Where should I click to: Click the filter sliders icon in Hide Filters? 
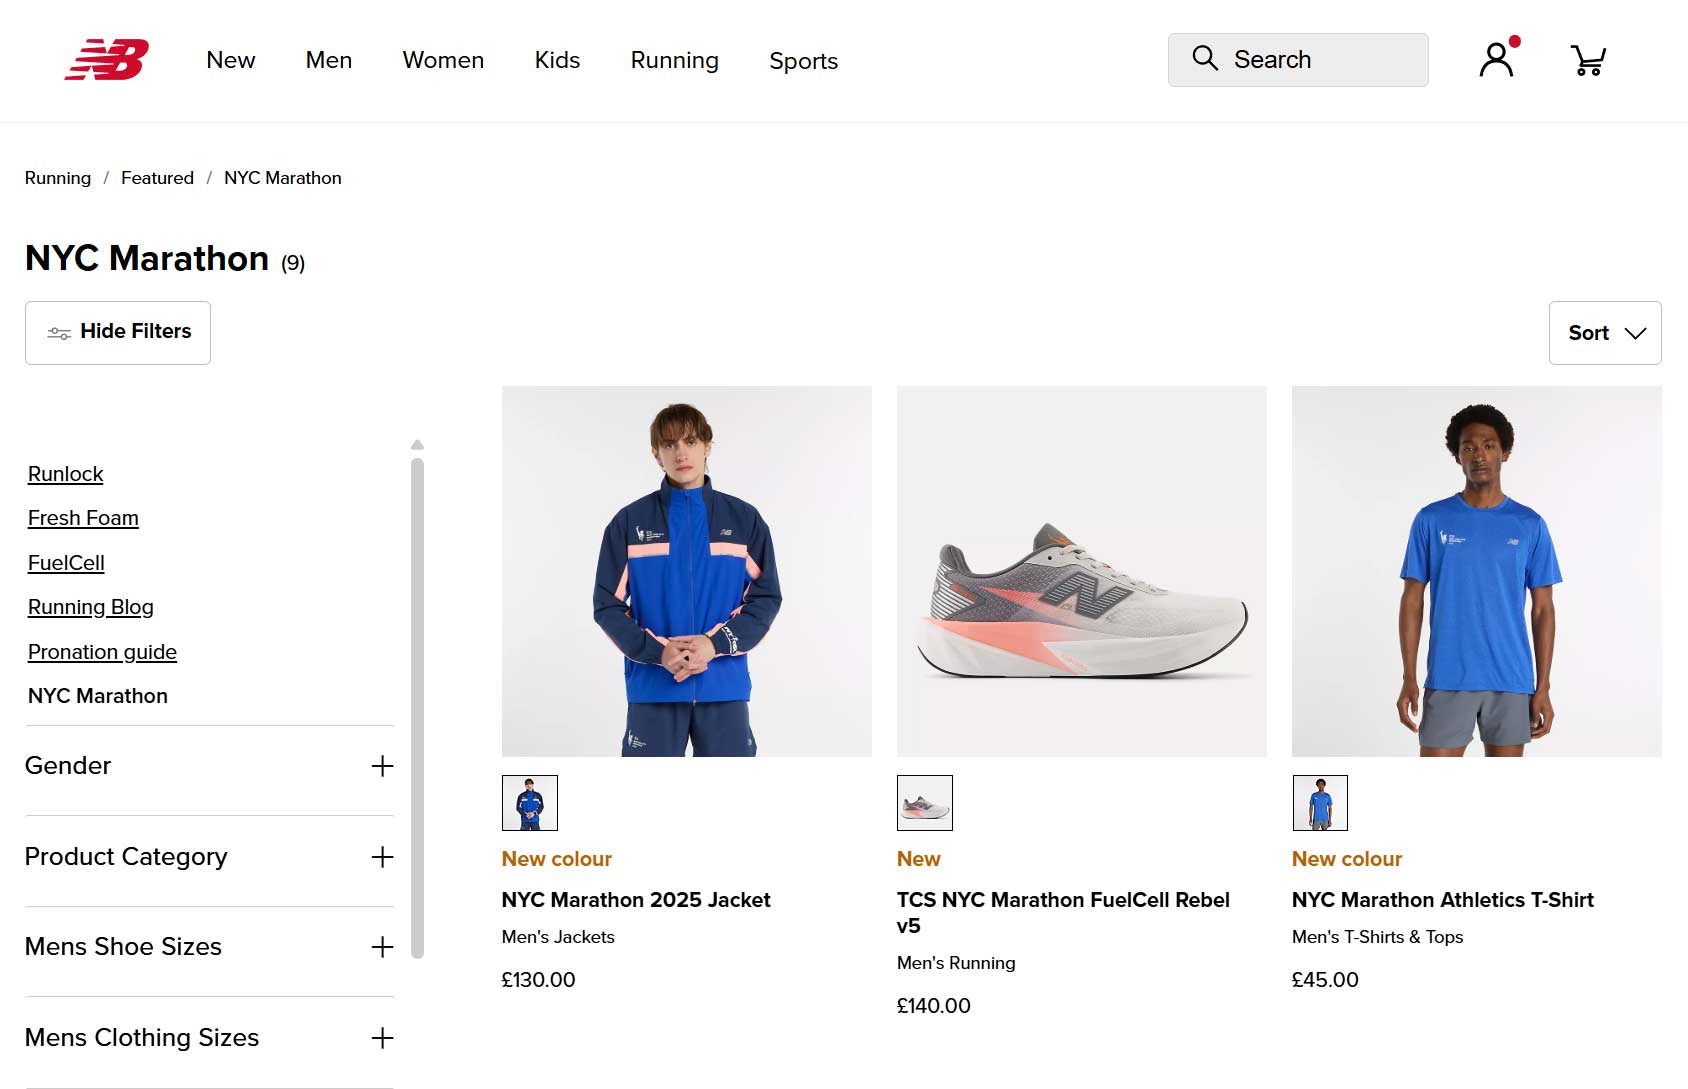click(59, 333)
